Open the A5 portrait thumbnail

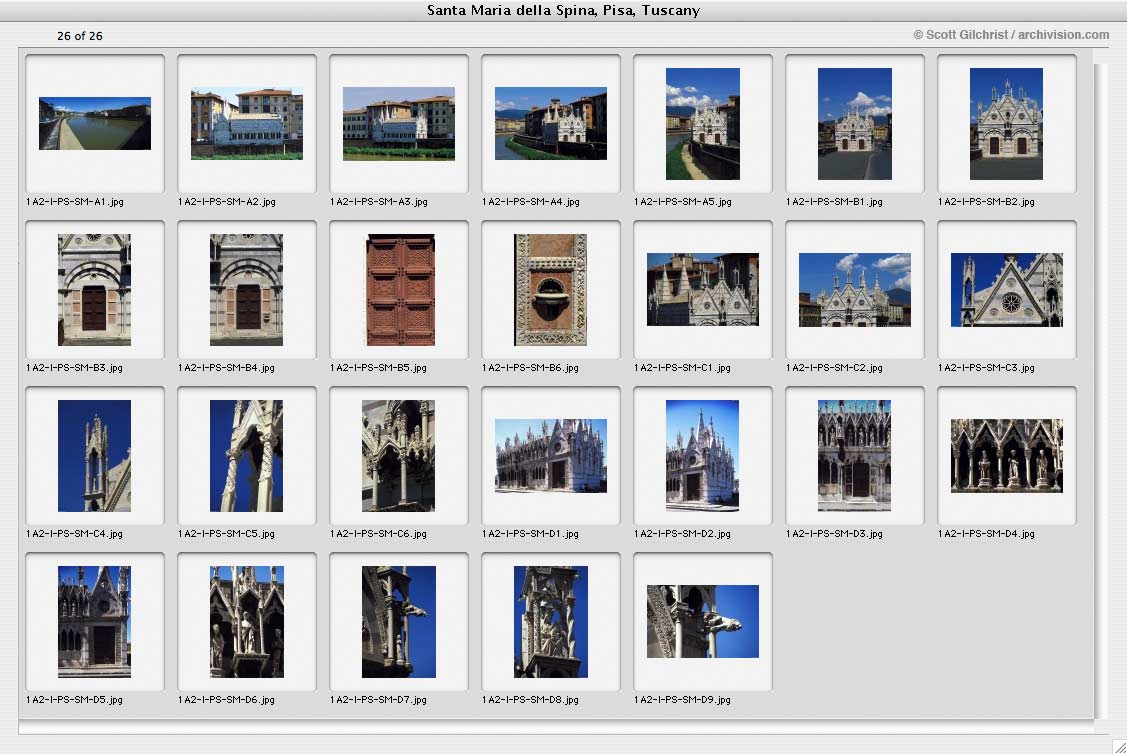click(x=703, y=124)
